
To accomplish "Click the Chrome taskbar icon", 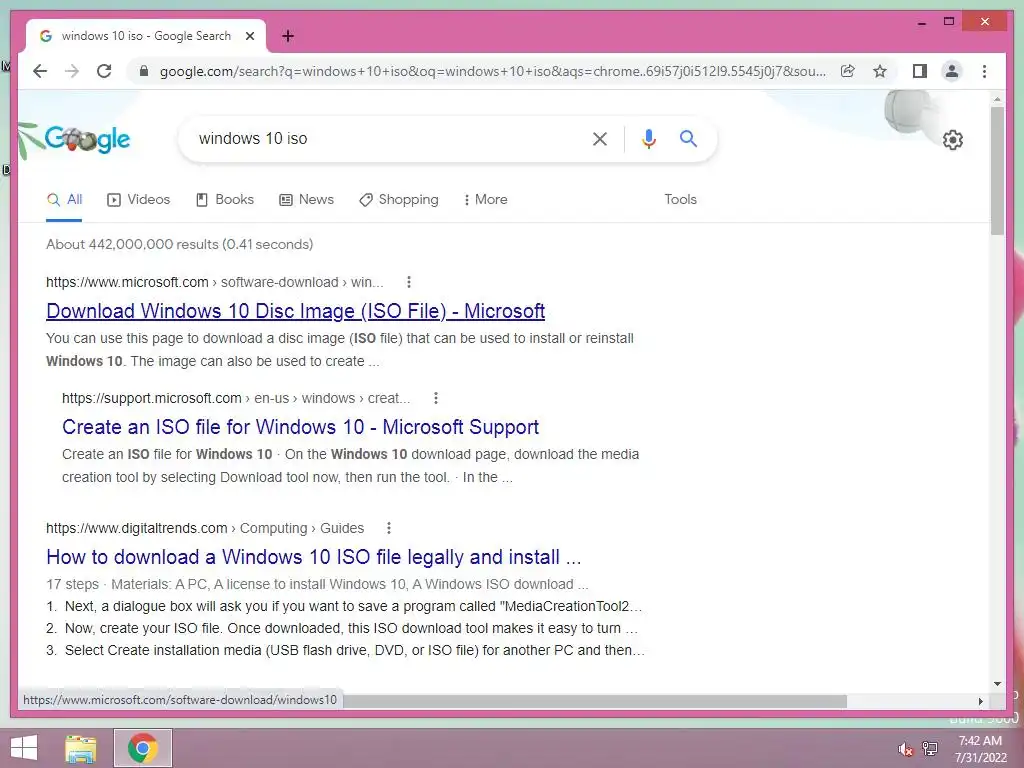I will tap(143, 748).
